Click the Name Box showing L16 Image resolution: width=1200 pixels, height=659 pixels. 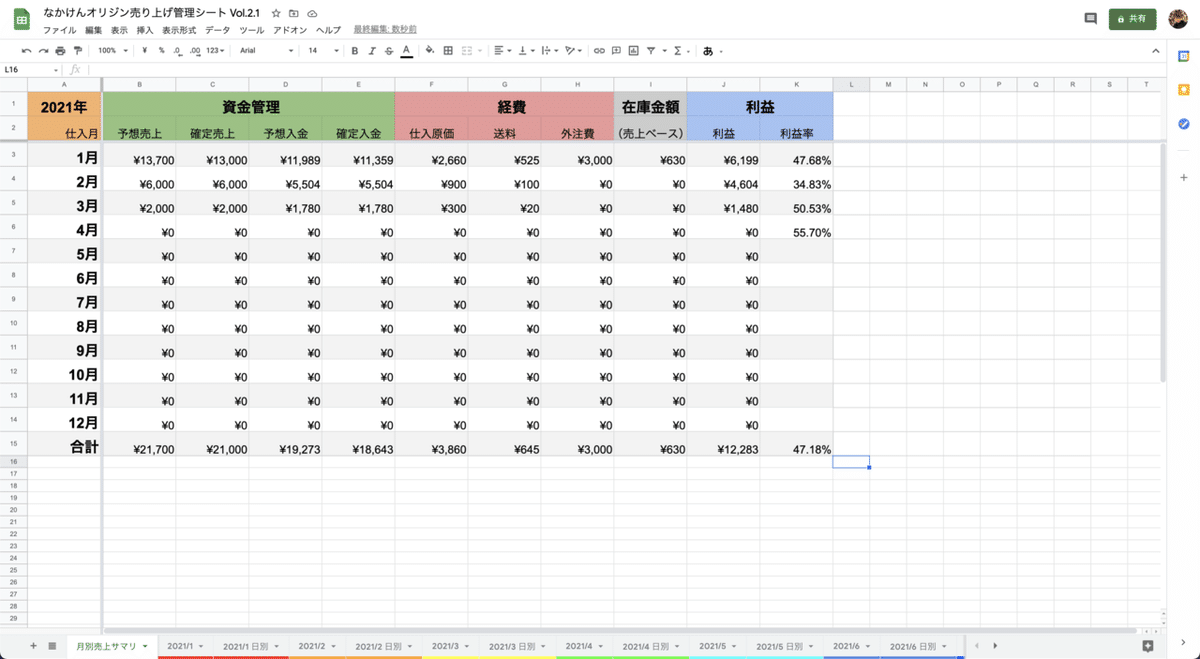30,69
